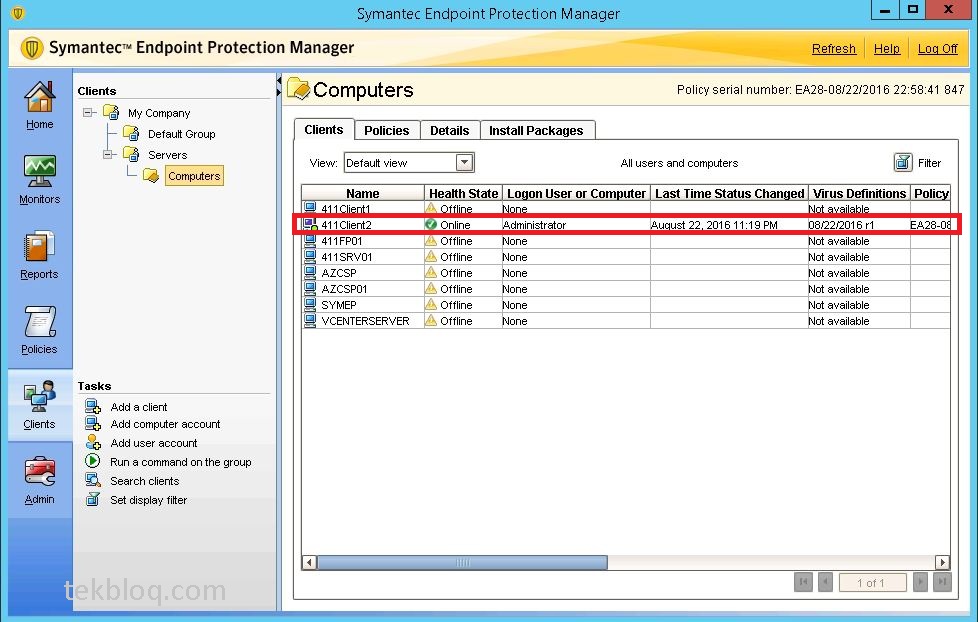978x622 pixels.
Task: Click the Add a client task icon
Action: (93, 407)
